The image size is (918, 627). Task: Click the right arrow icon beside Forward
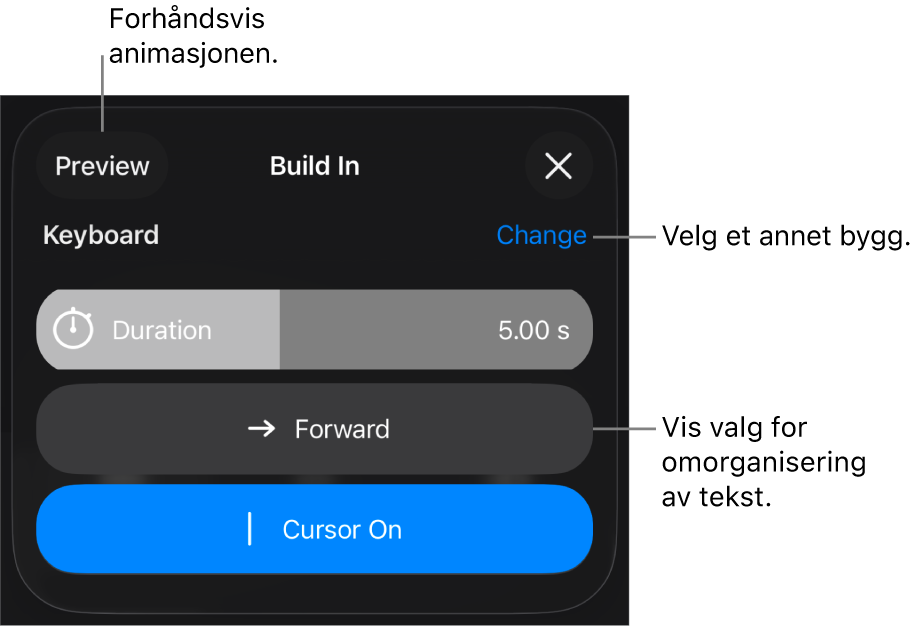(x=262, y=429)
